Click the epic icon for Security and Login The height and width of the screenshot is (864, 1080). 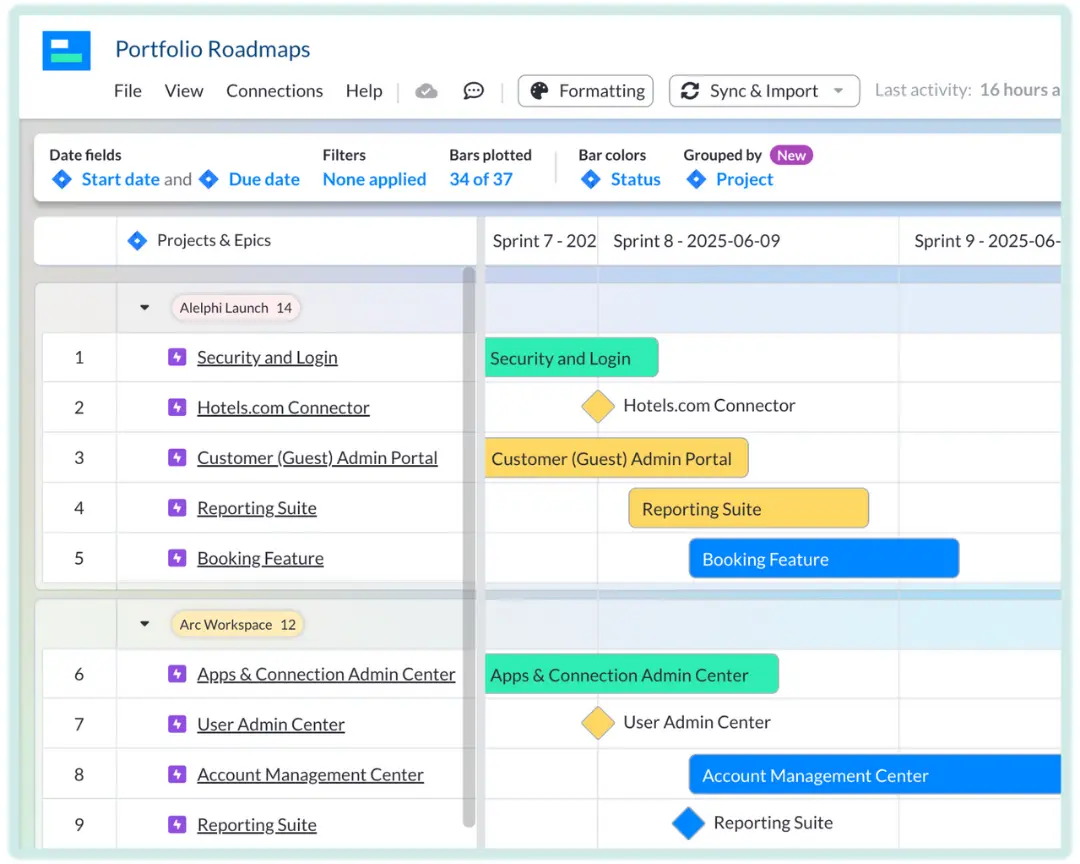177,357
